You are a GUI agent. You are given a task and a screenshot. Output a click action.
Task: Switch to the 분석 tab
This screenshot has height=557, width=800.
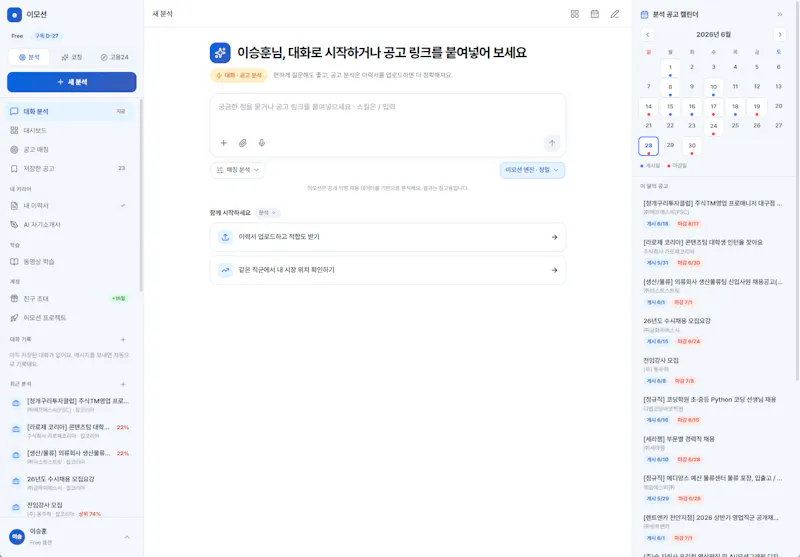(29, 57)
